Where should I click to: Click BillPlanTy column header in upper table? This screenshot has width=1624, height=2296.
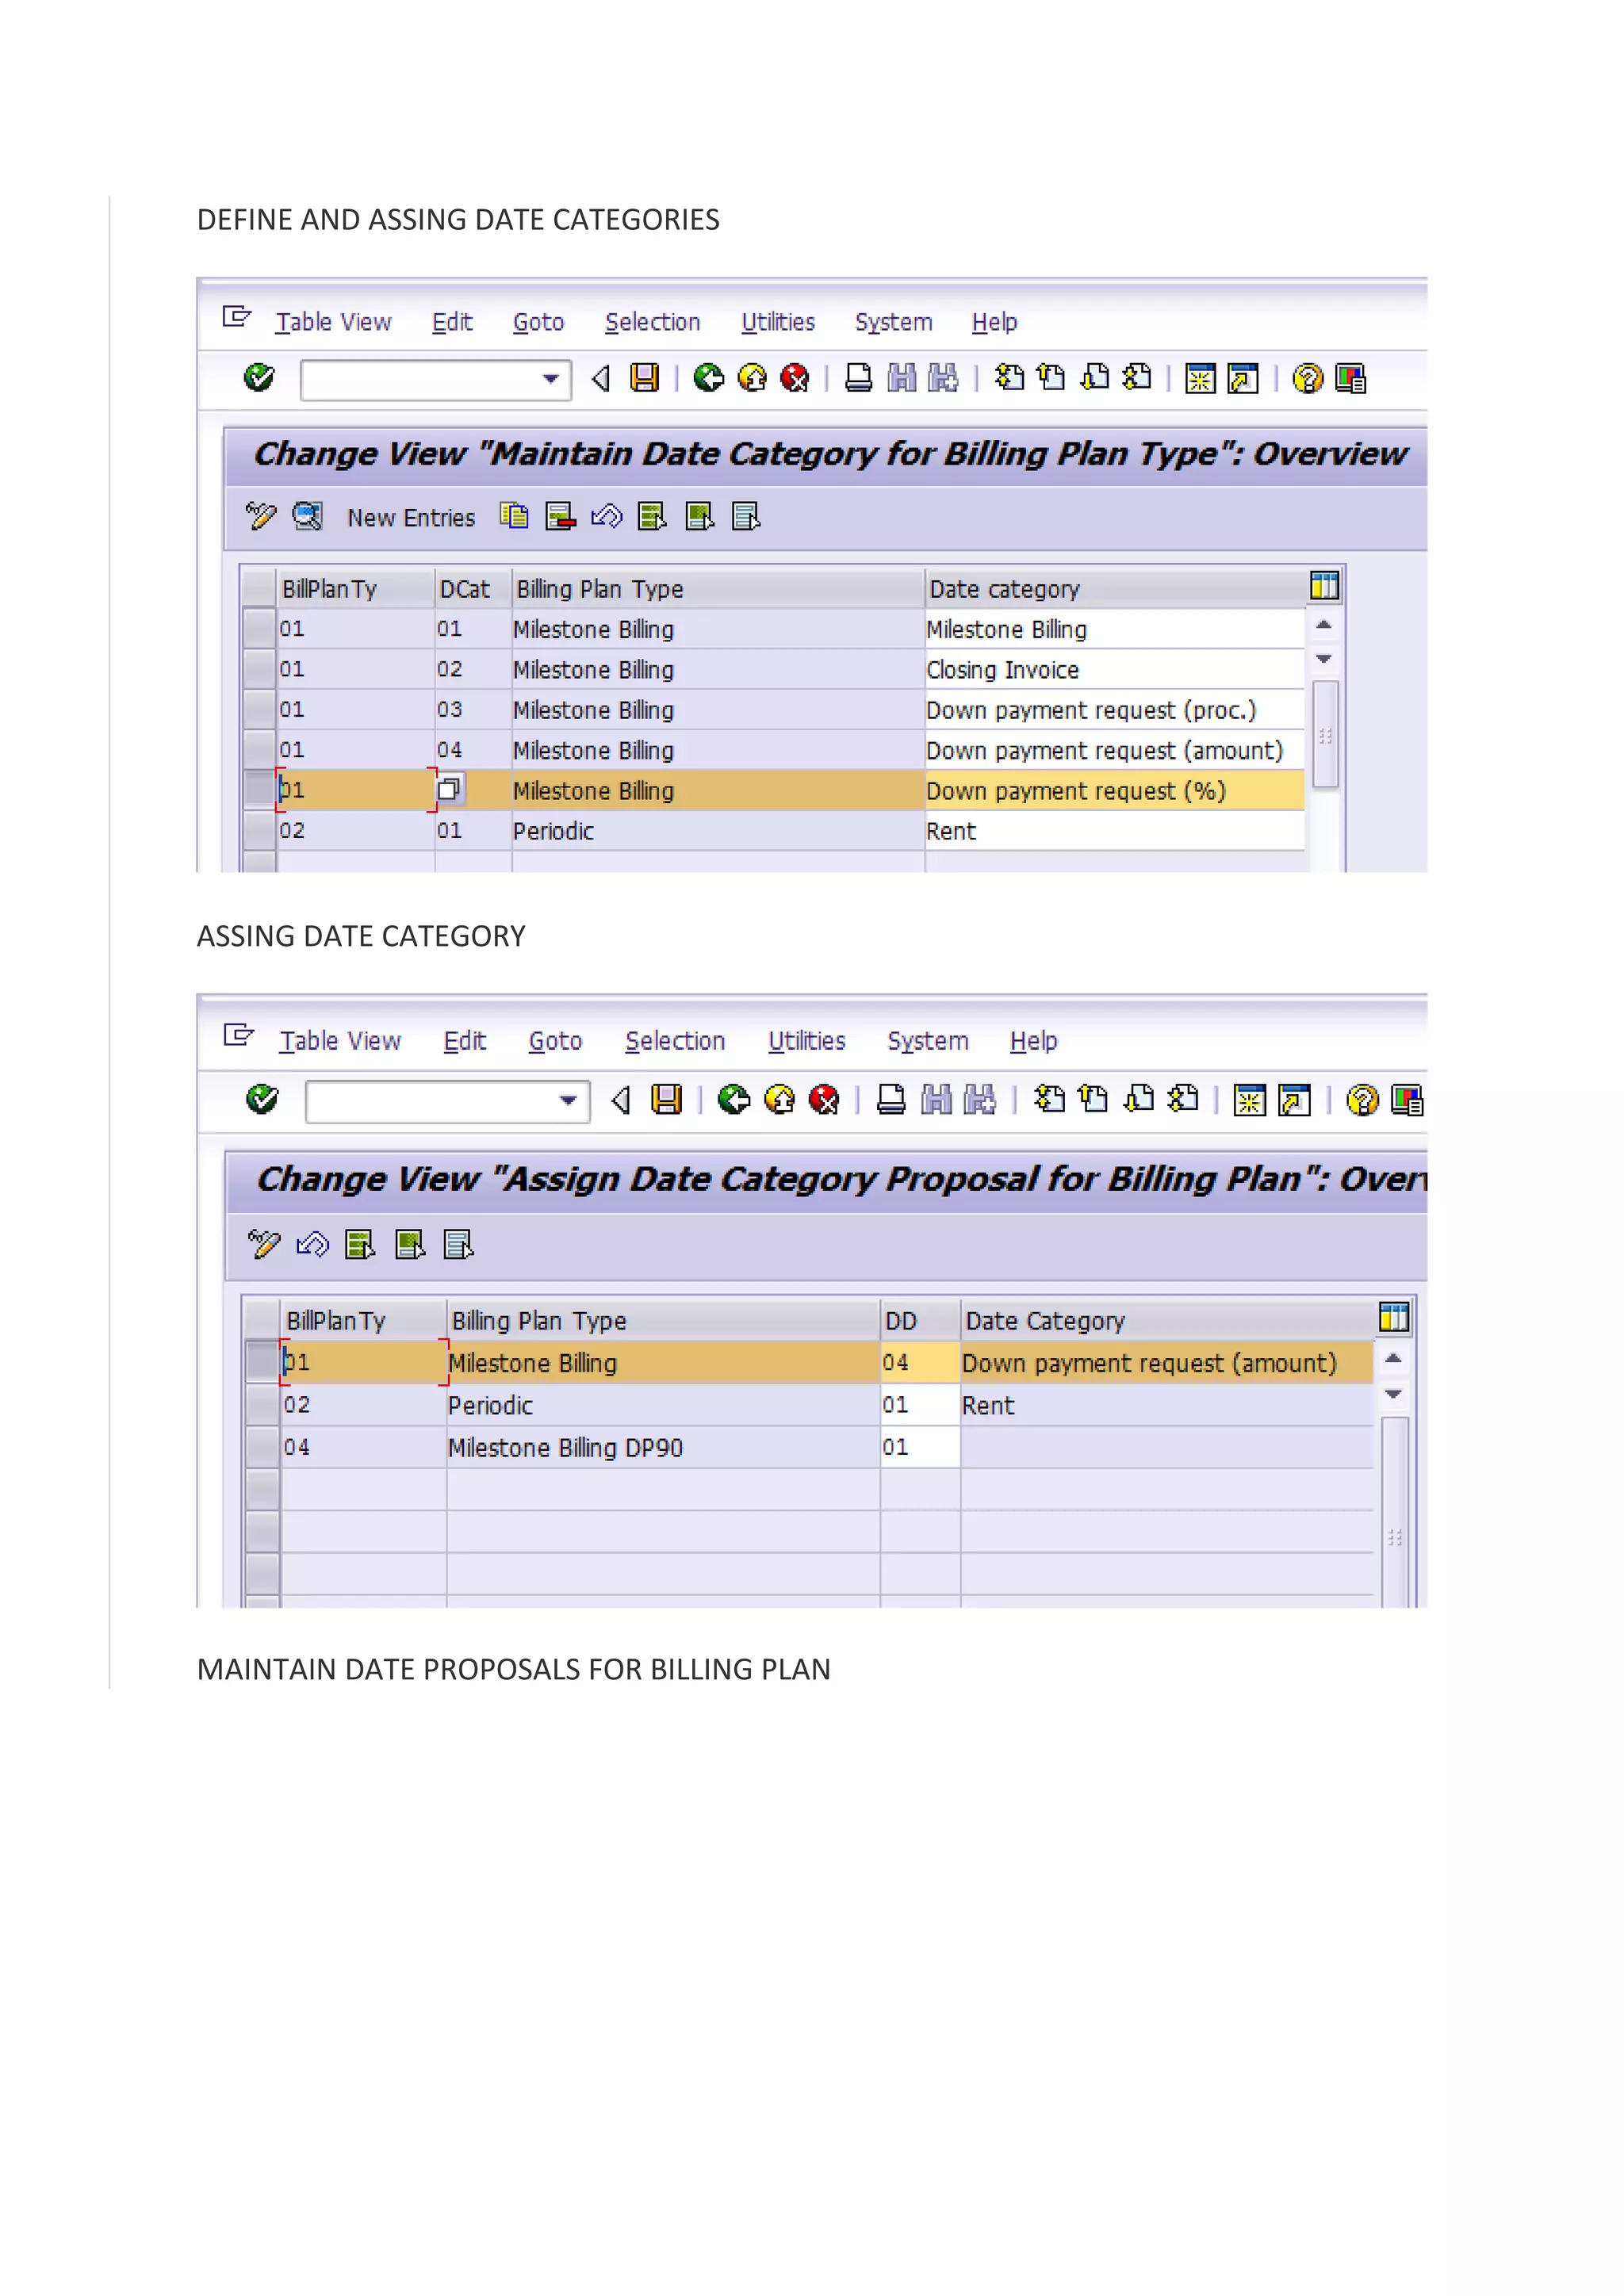click(356, 589)
